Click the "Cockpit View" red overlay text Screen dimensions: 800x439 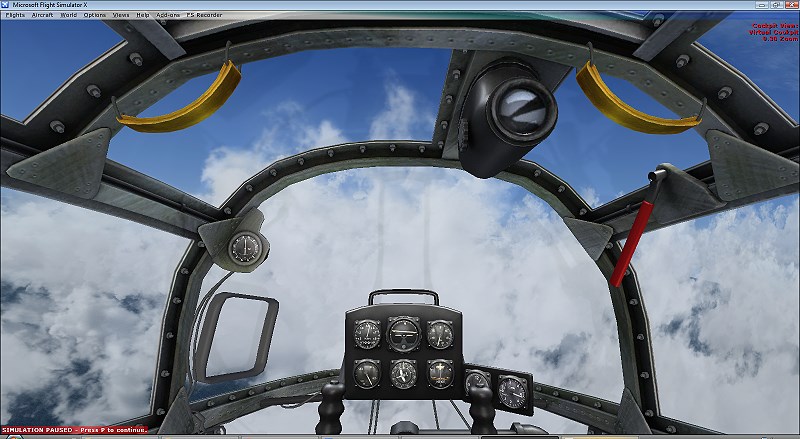point(774,26)
